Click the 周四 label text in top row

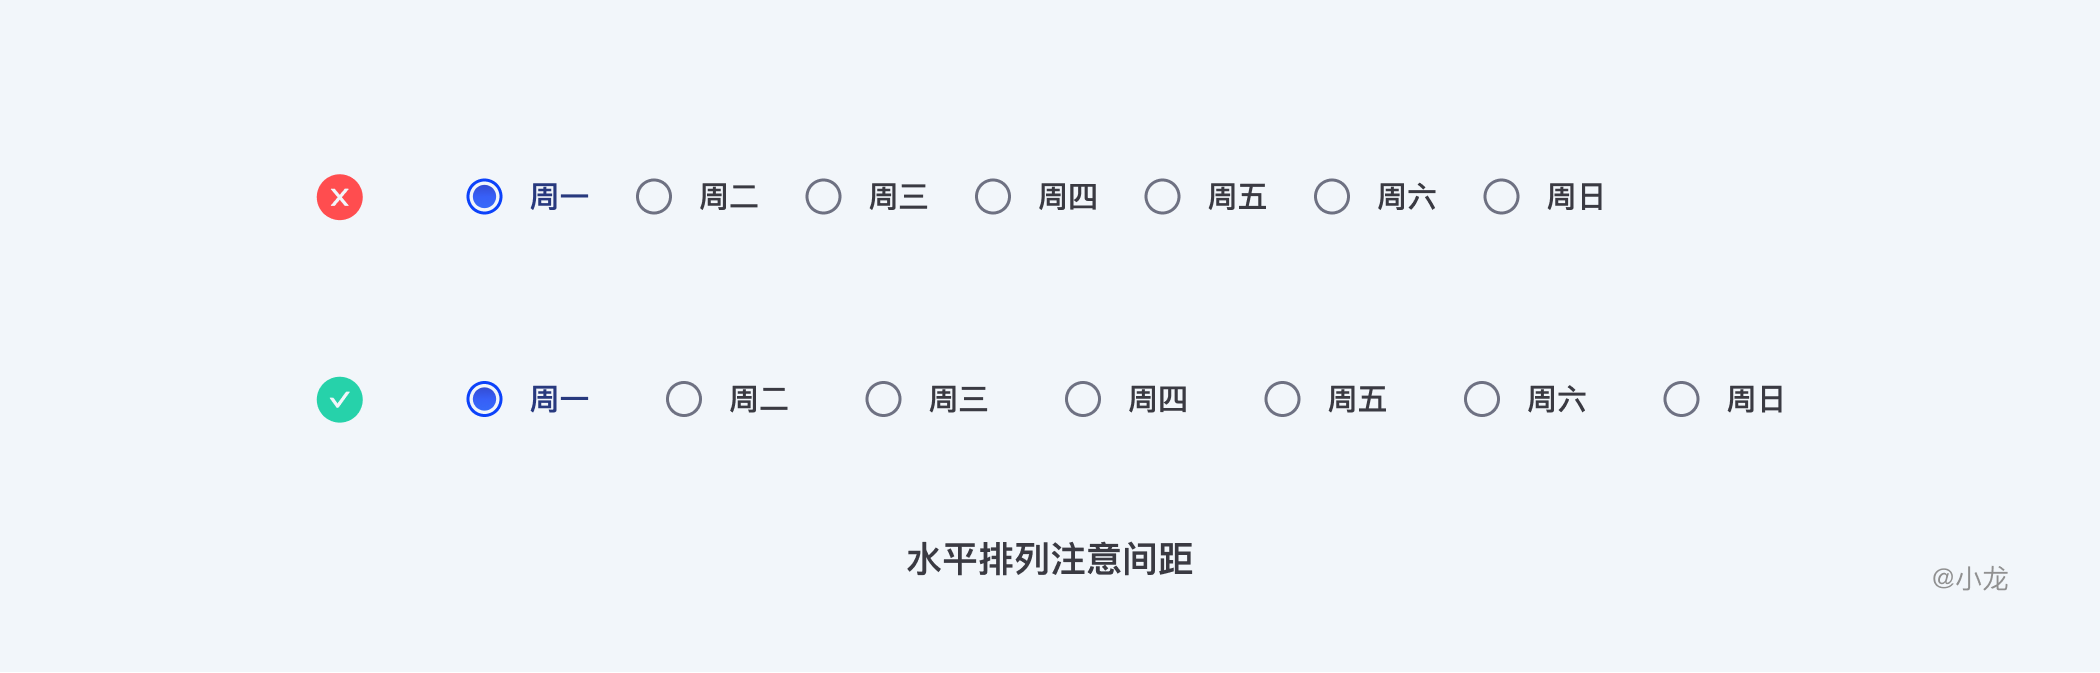point(1067,197)
